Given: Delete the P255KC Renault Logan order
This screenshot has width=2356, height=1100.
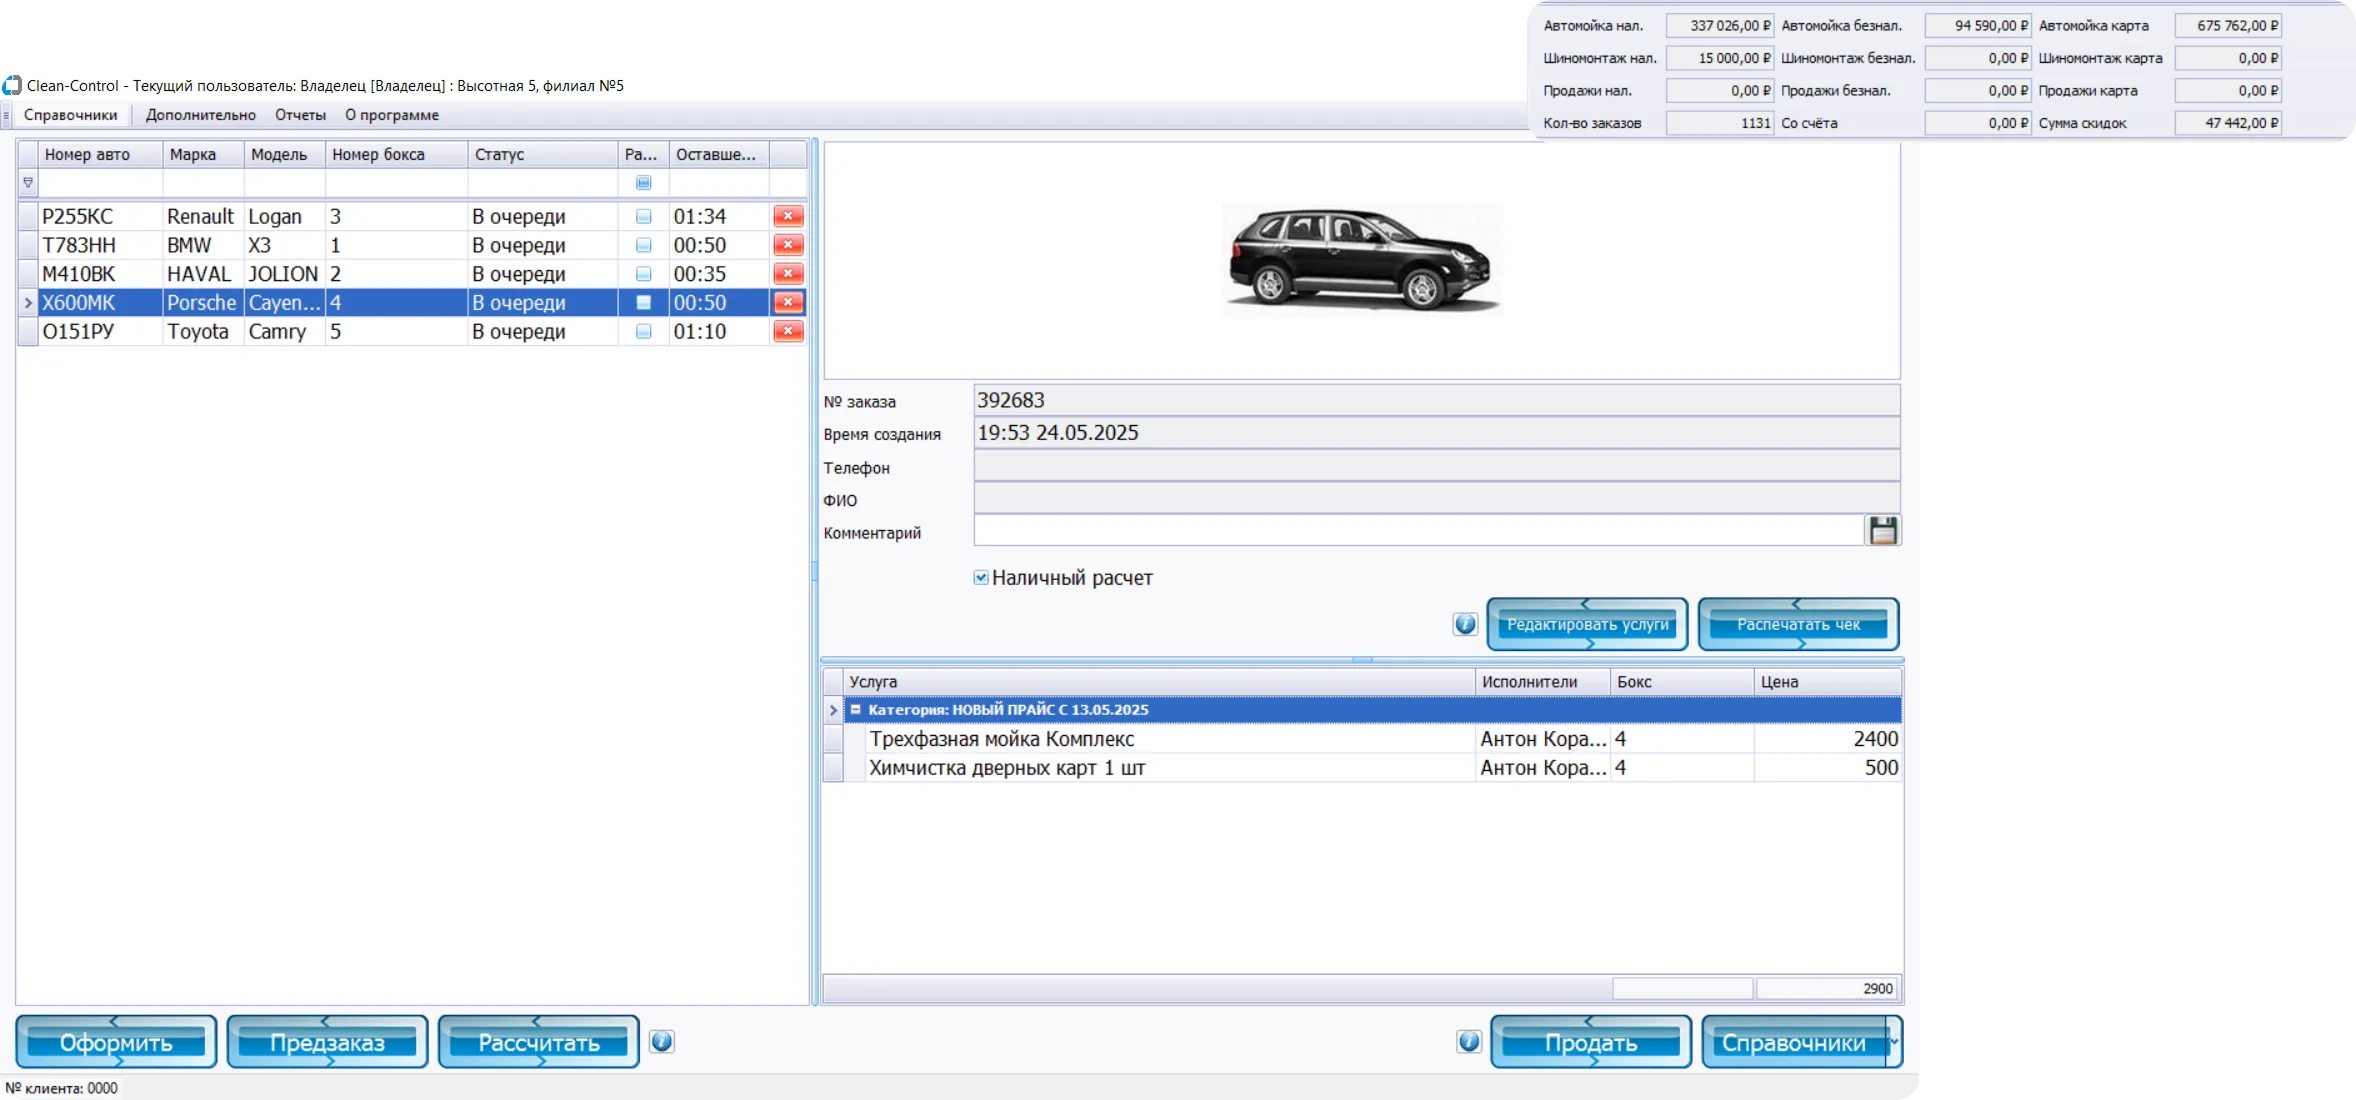Looking at the screenshot, I should coord(788,216).
